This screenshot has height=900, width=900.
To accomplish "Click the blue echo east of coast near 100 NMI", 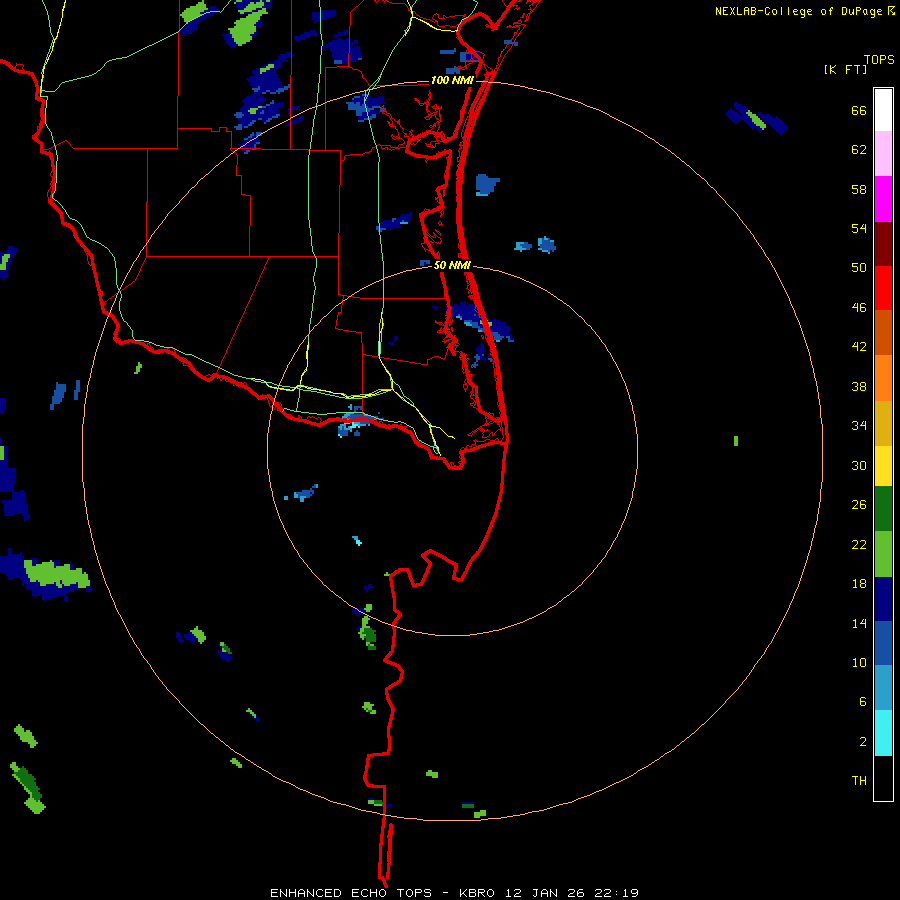I will click(x=487, y=185).
